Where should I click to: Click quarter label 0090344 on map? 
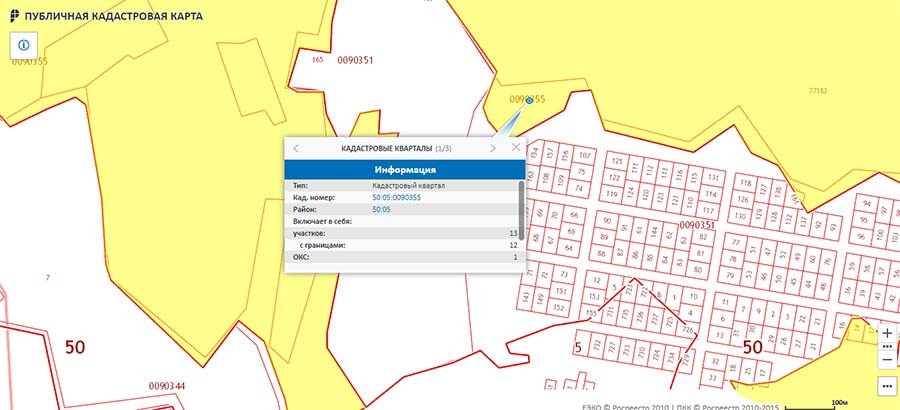(167, 385)
